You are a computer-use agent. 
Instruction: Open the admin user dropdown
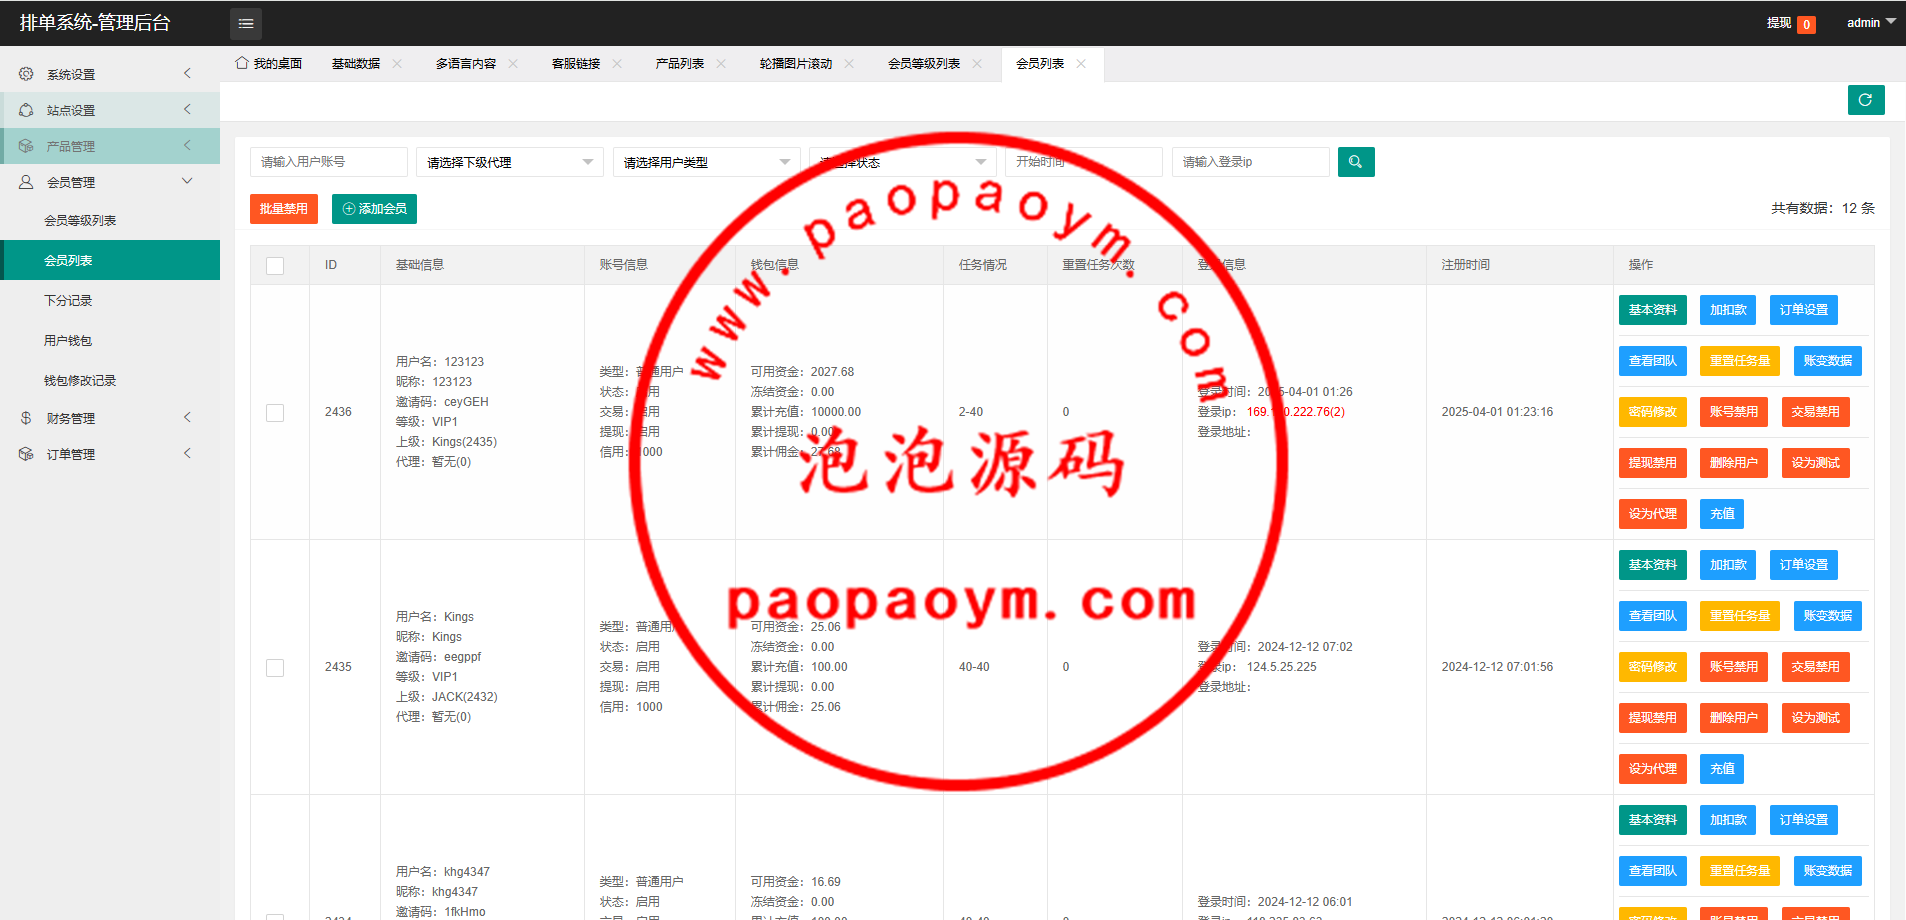coord(1871,22)
